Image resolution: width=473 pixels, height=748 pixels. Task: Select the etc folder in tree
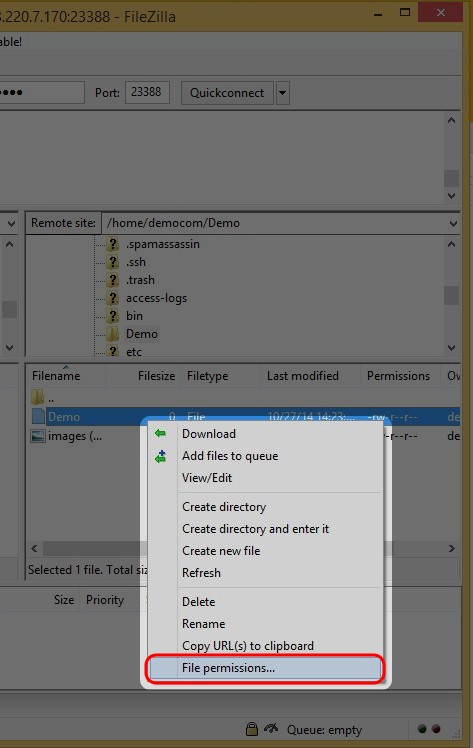pos(134,352)
